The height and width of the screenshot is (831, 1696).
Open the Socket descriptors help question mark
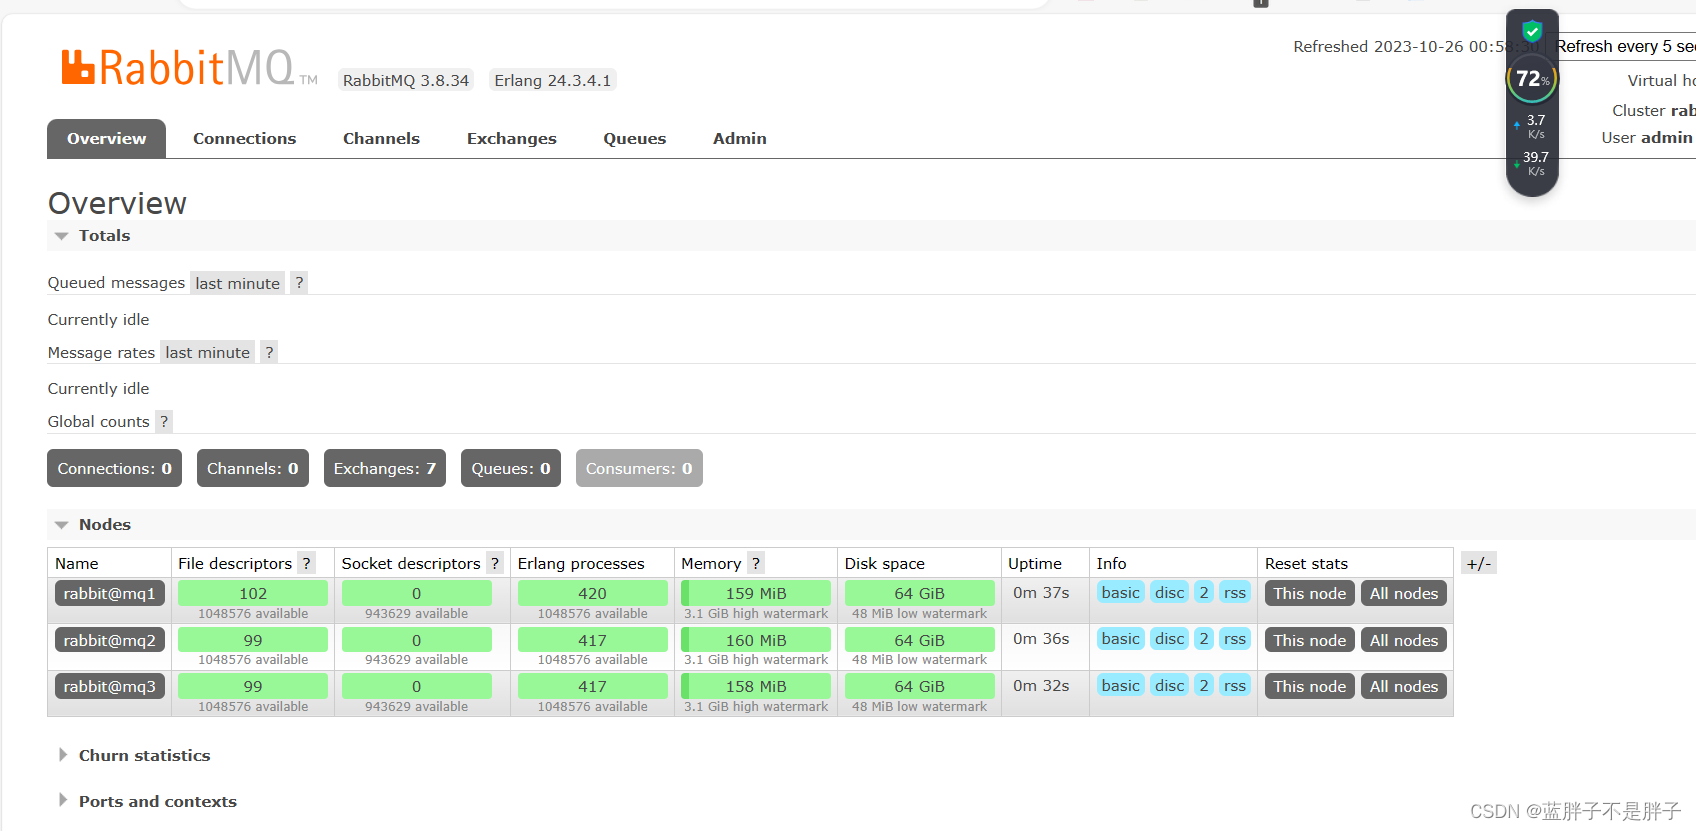pyautogui.click(x=495, y=563)
